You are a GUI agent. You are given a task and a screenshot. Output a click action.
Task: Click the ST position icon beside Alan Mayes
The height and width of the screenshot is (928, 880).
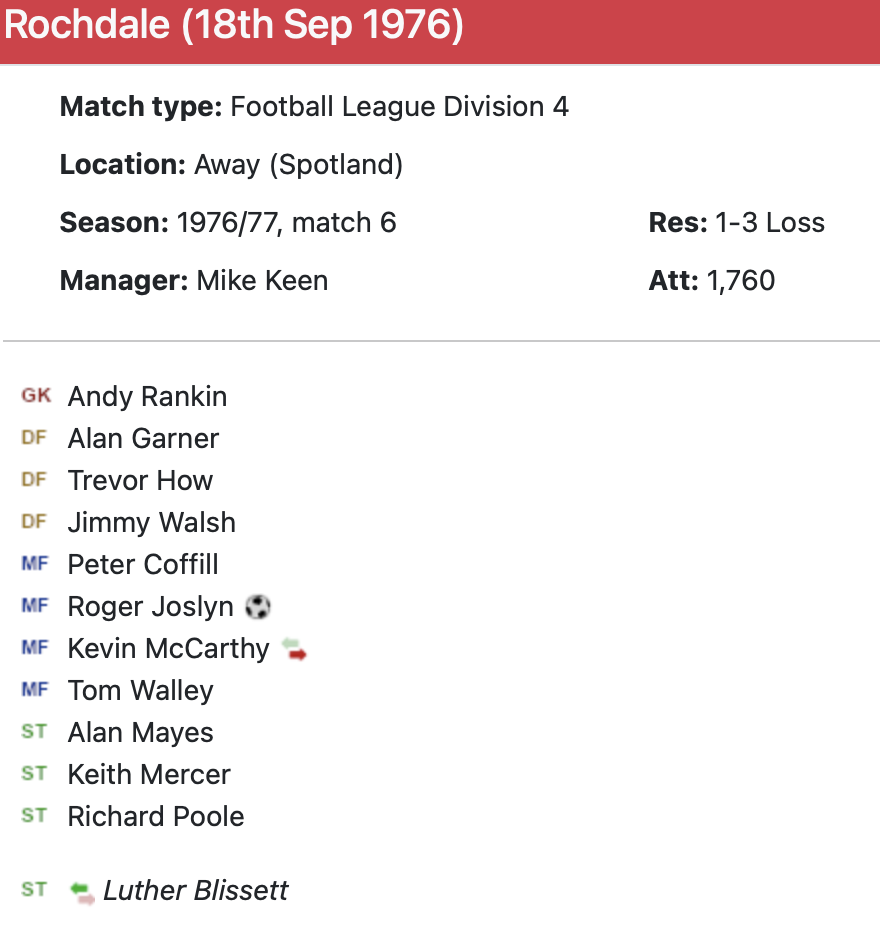[x=34, y=732]
